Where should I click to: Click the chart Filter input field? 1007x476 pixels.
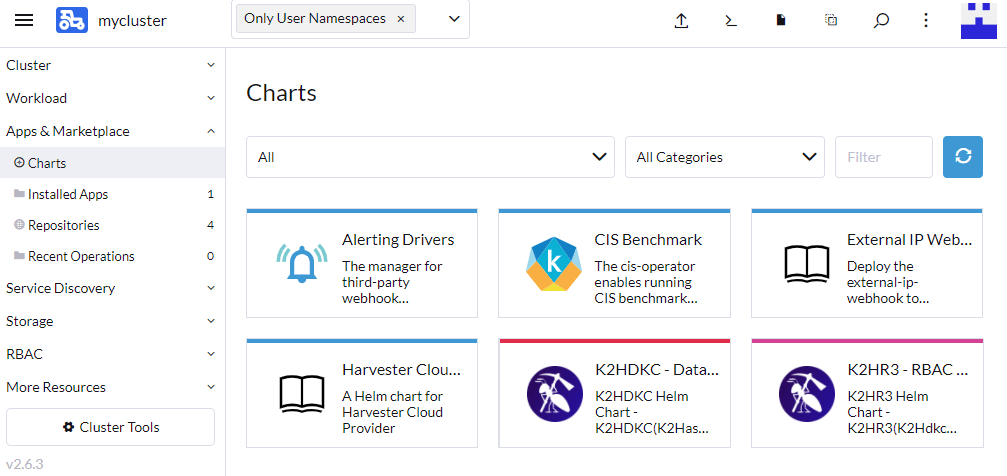(883, 157)
